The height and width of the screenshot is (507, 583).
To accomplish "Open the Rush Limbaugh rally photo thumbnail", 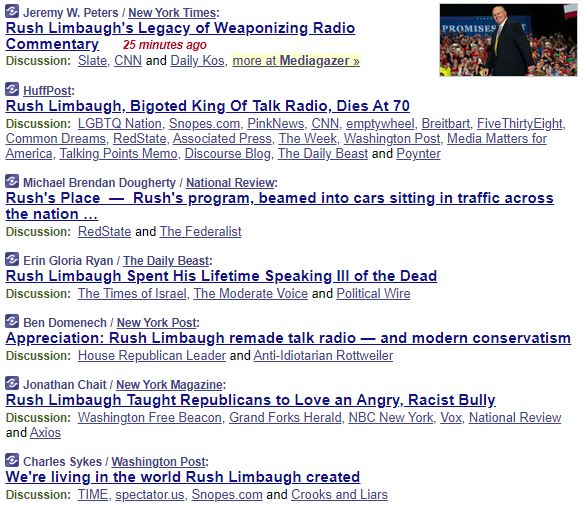I will (508, 40).
